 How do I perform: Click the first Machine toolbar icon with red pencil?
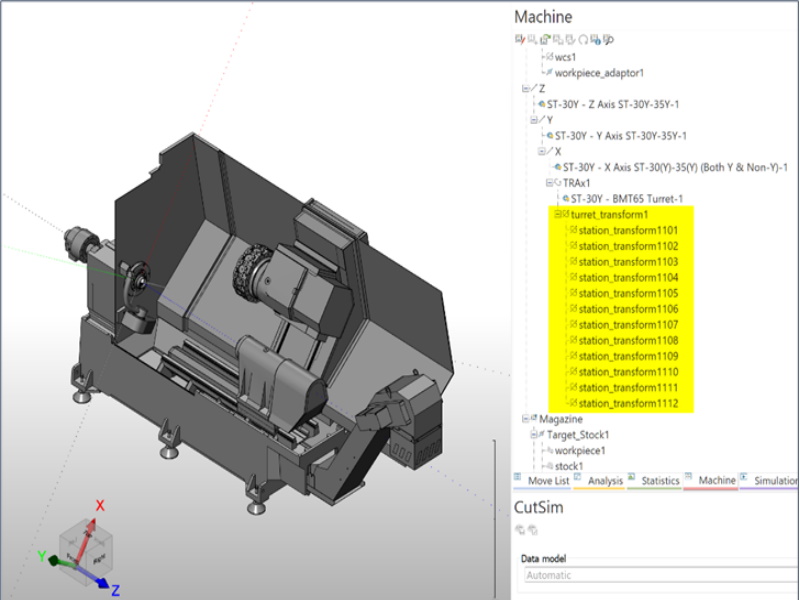519,40
